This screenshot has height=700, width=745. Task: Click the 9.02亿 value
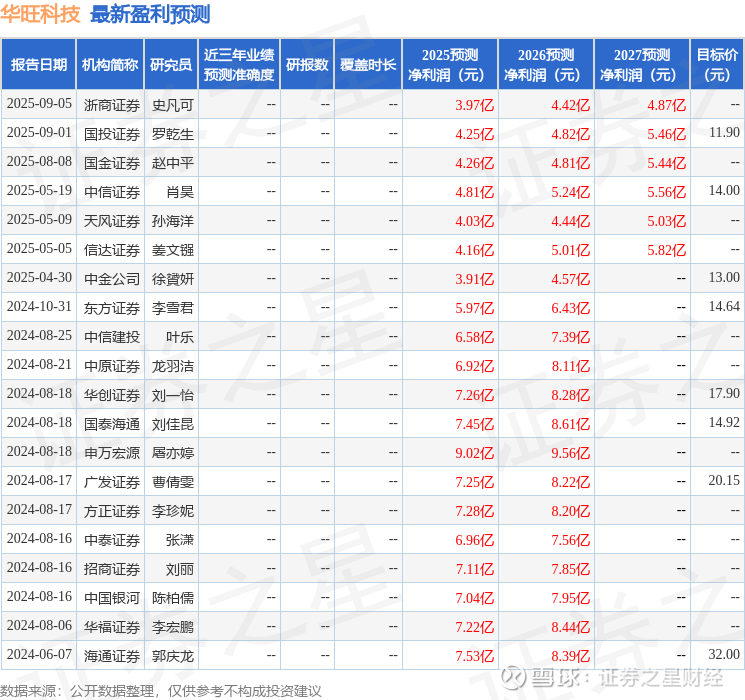pos(475,453)
